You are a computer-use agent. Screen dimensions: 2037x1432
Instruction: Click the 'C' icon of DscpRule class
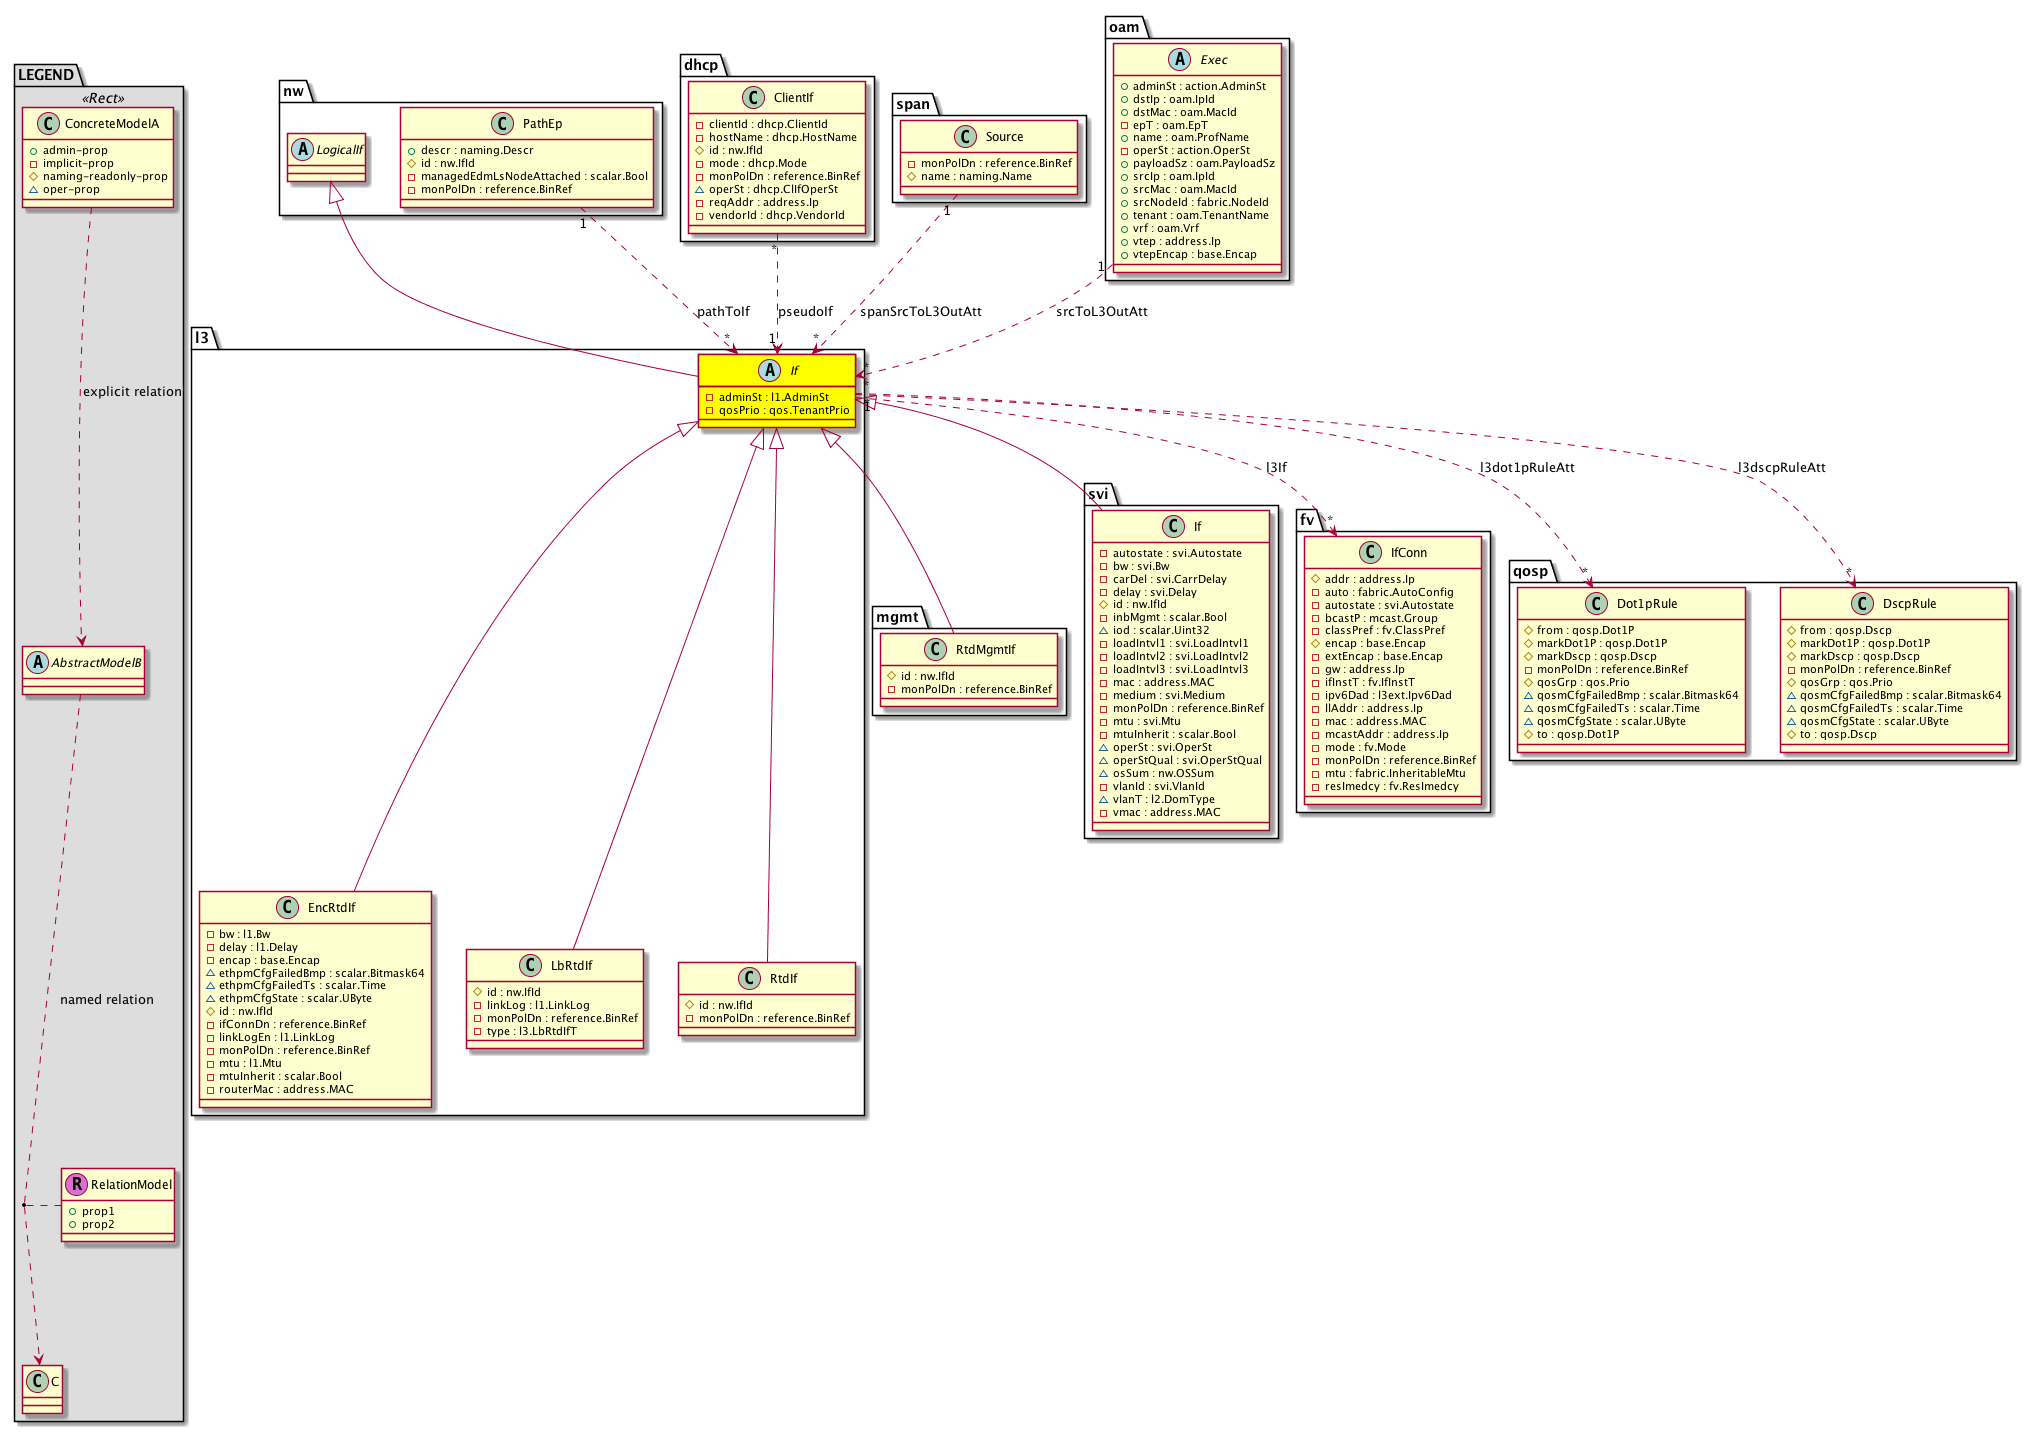1862,603
